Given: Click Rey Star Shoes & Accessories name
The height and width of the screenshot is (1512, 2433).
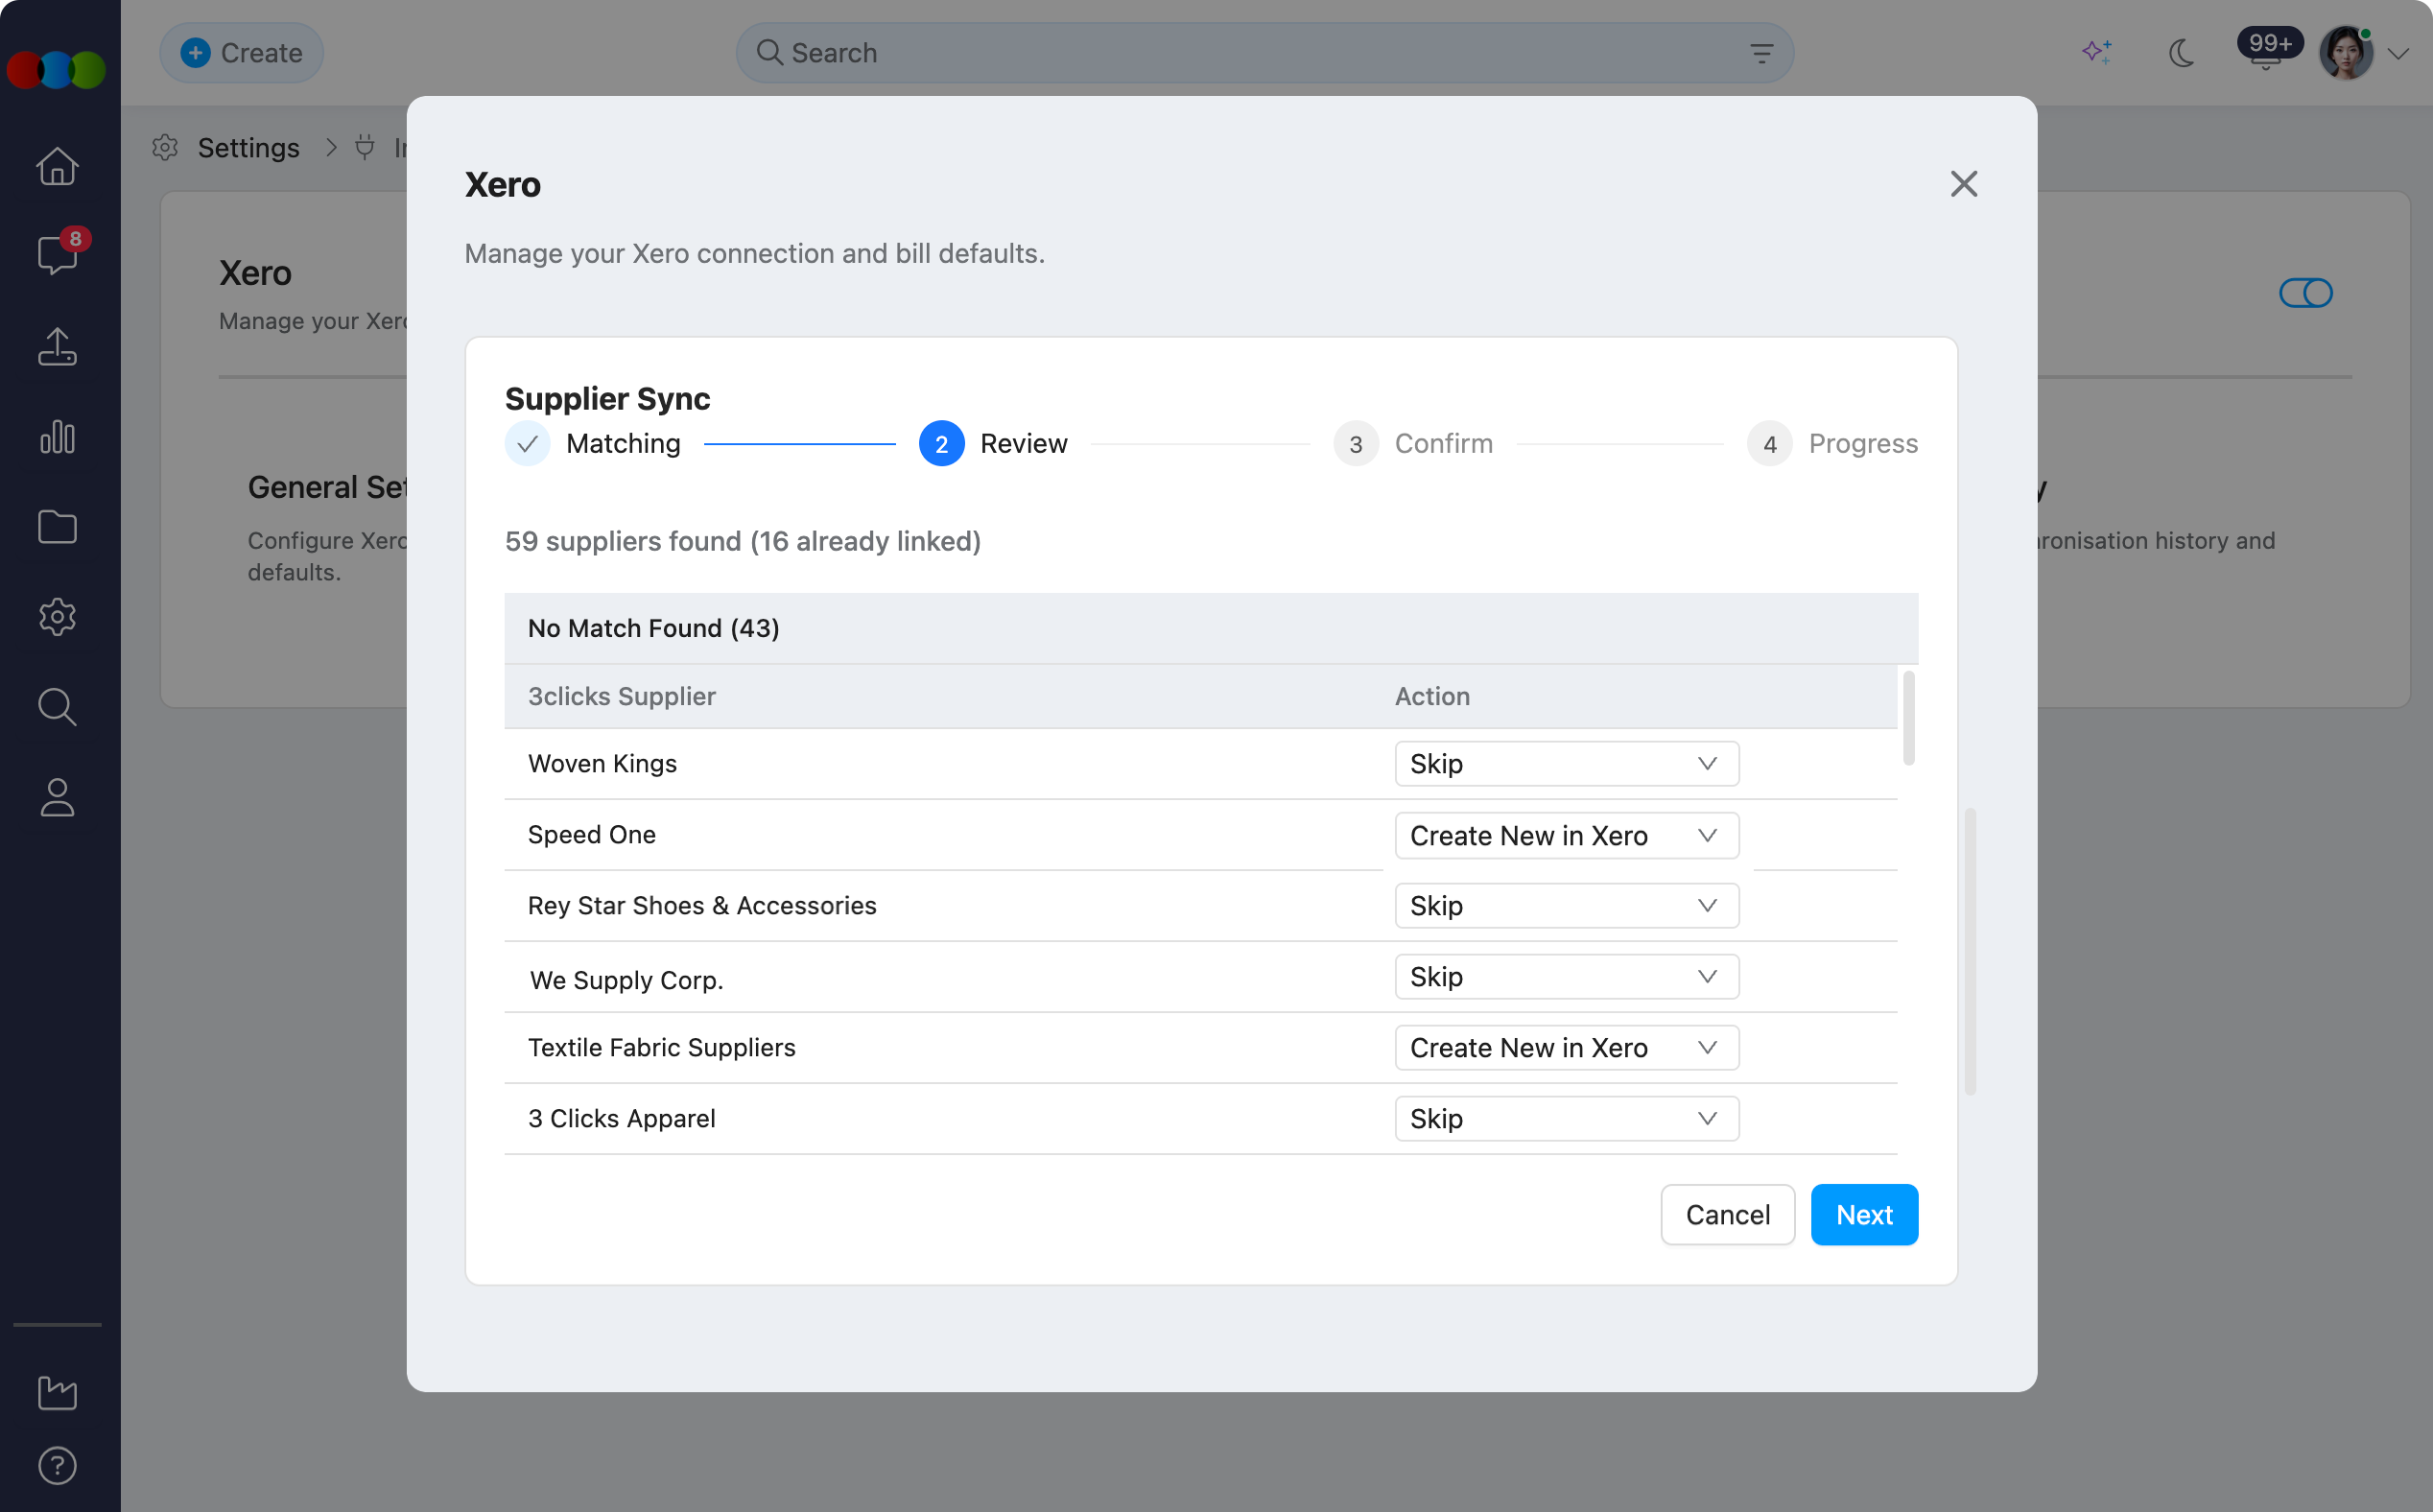Looking at the screenshot, I should 702,906.
